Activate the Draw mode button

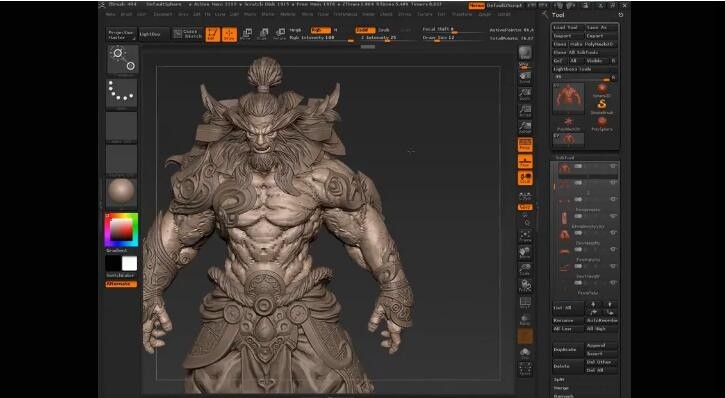(229, 35)
